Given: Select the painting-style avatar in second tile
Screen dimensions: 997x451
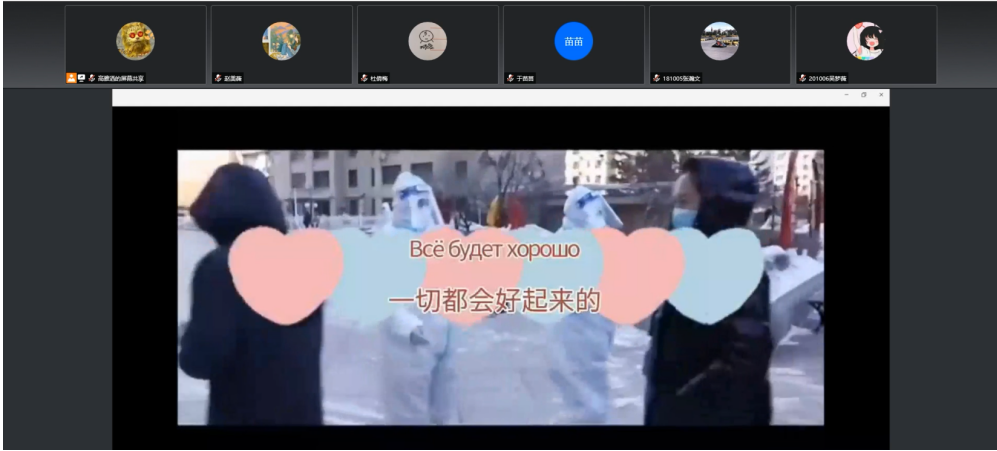Looking at the screenshot, I should (x=281, y=41).
